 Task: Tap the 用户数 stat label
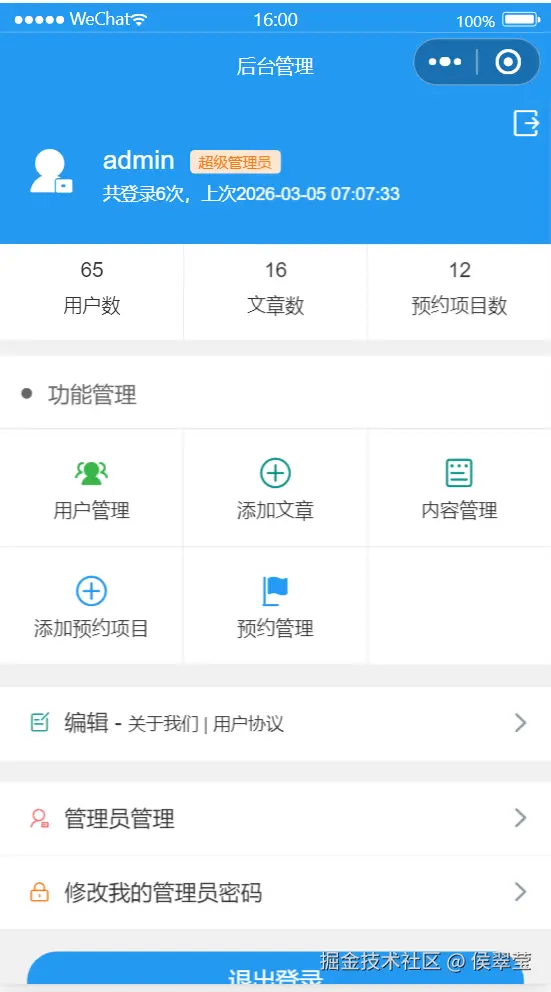click(92, 306)
